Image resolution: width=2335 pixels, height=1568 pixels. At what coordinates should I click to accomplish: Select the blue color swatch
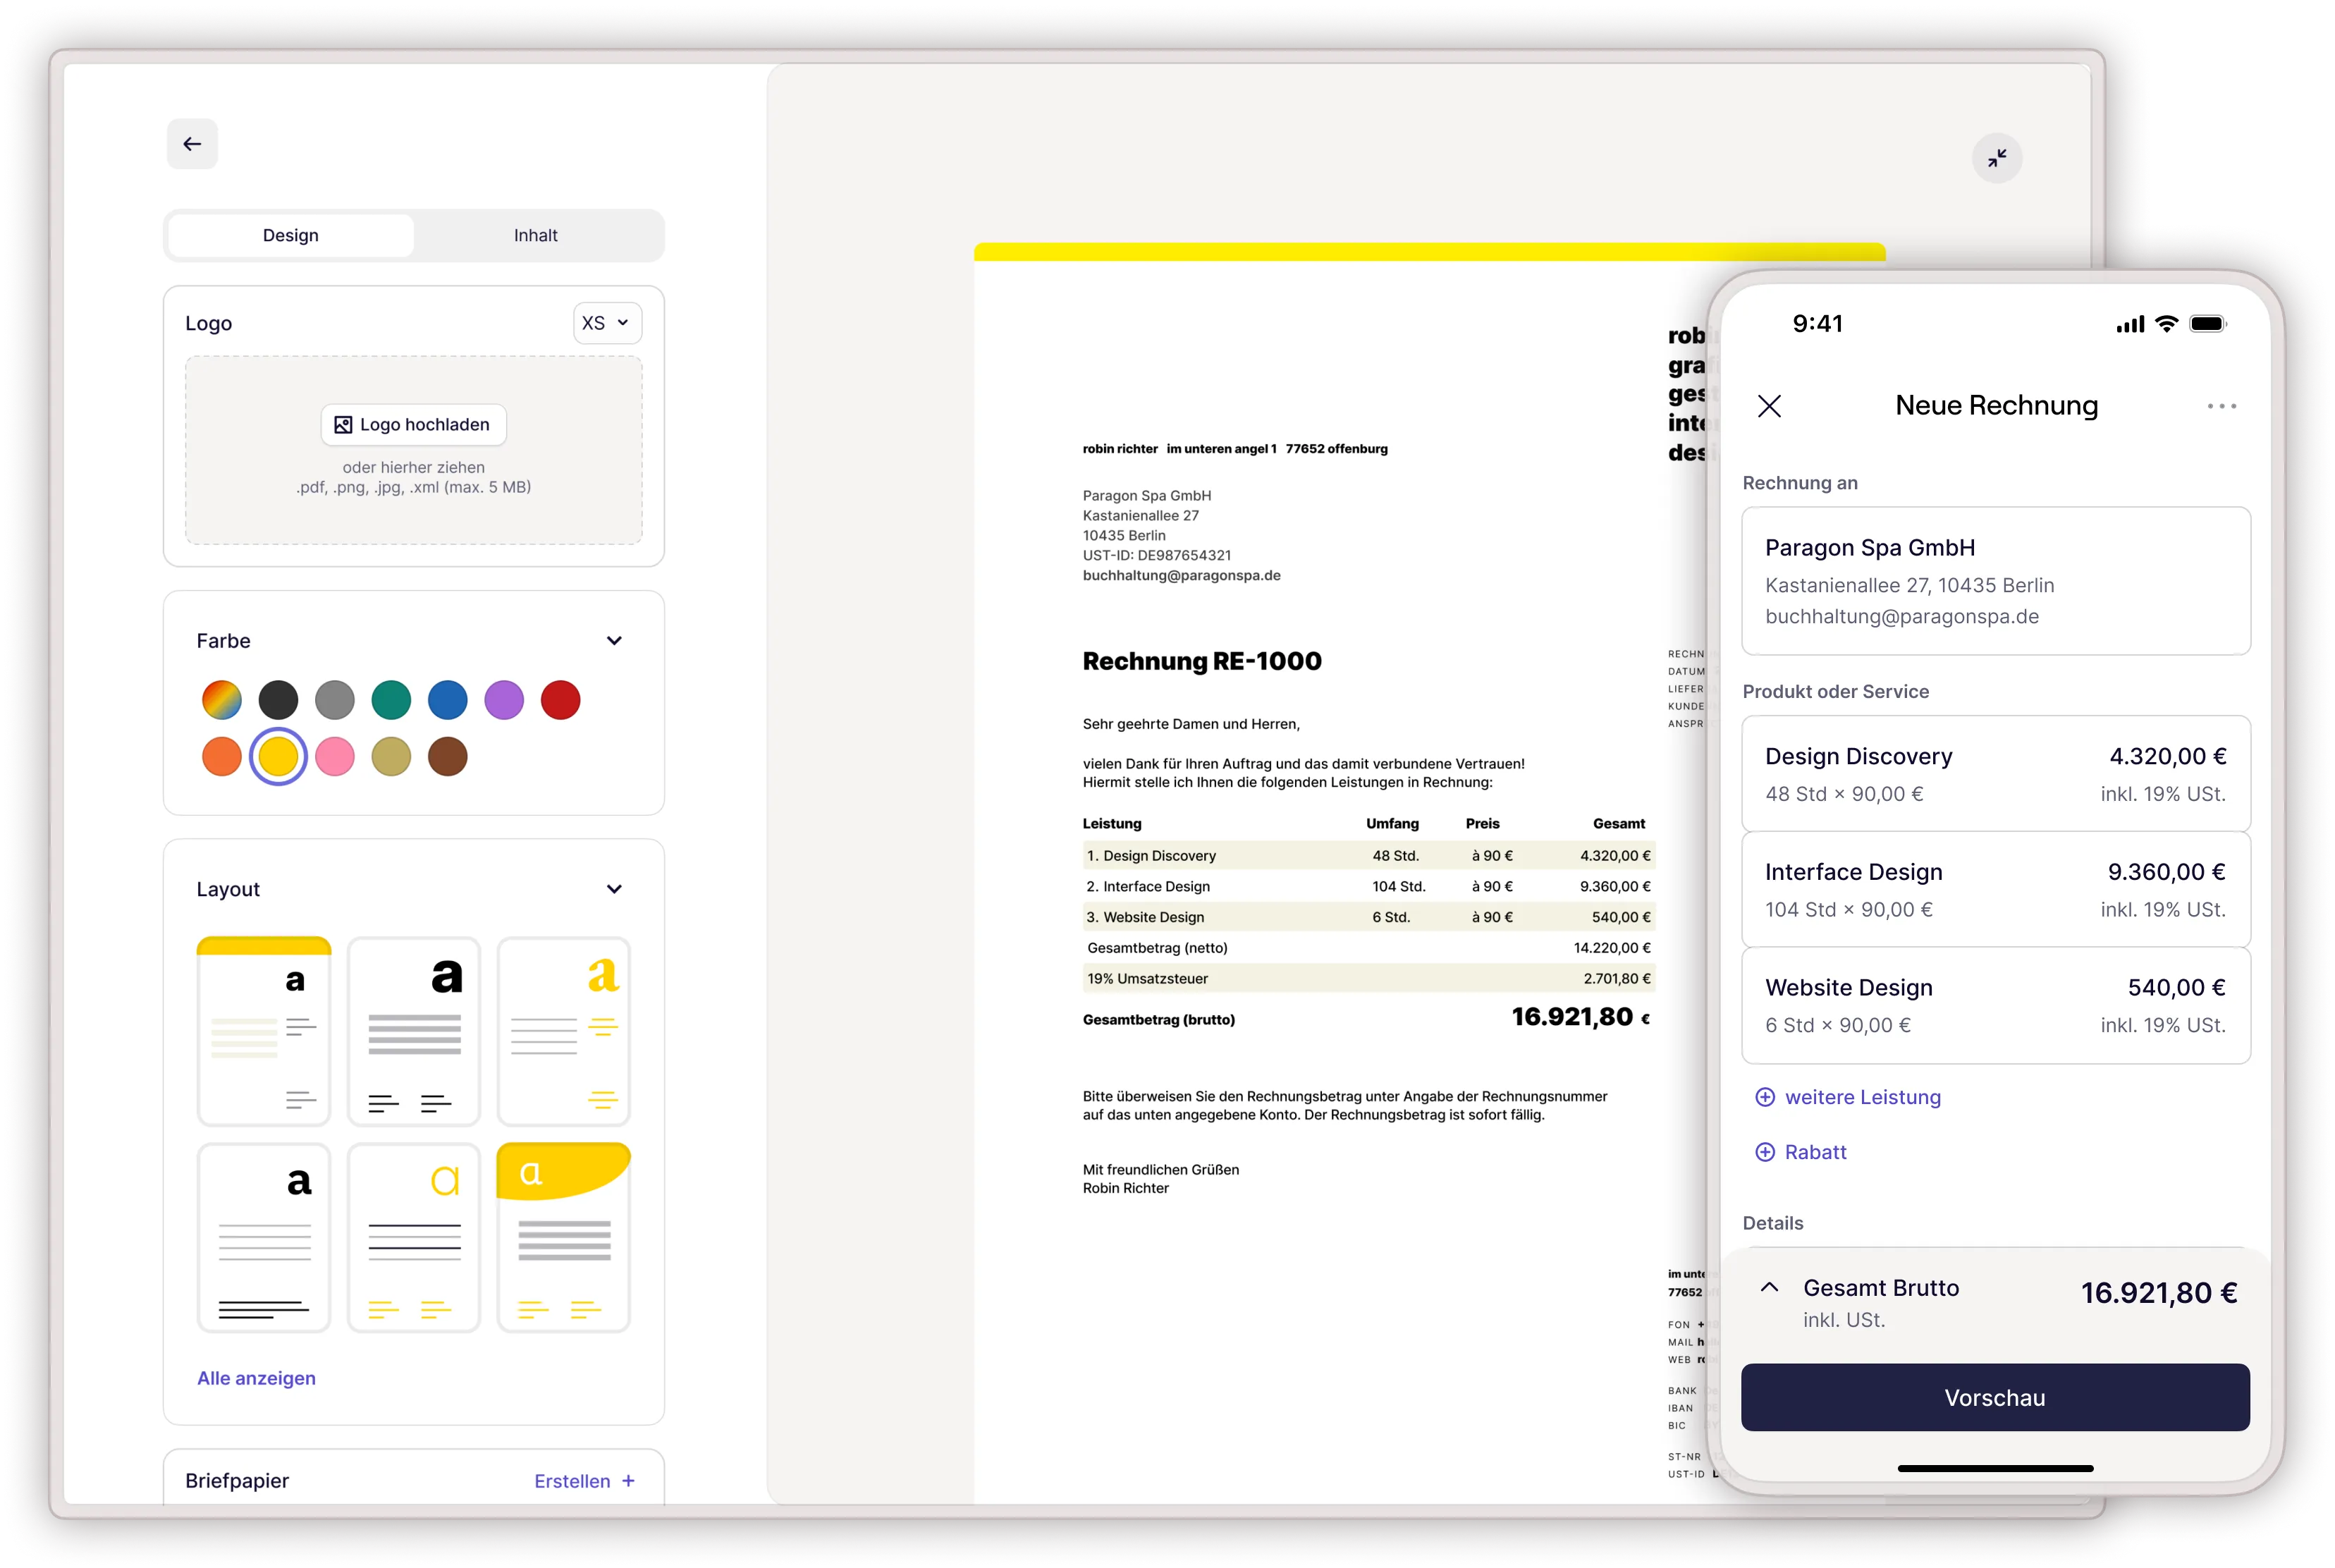pyautogui.click(x=447, y=700)
